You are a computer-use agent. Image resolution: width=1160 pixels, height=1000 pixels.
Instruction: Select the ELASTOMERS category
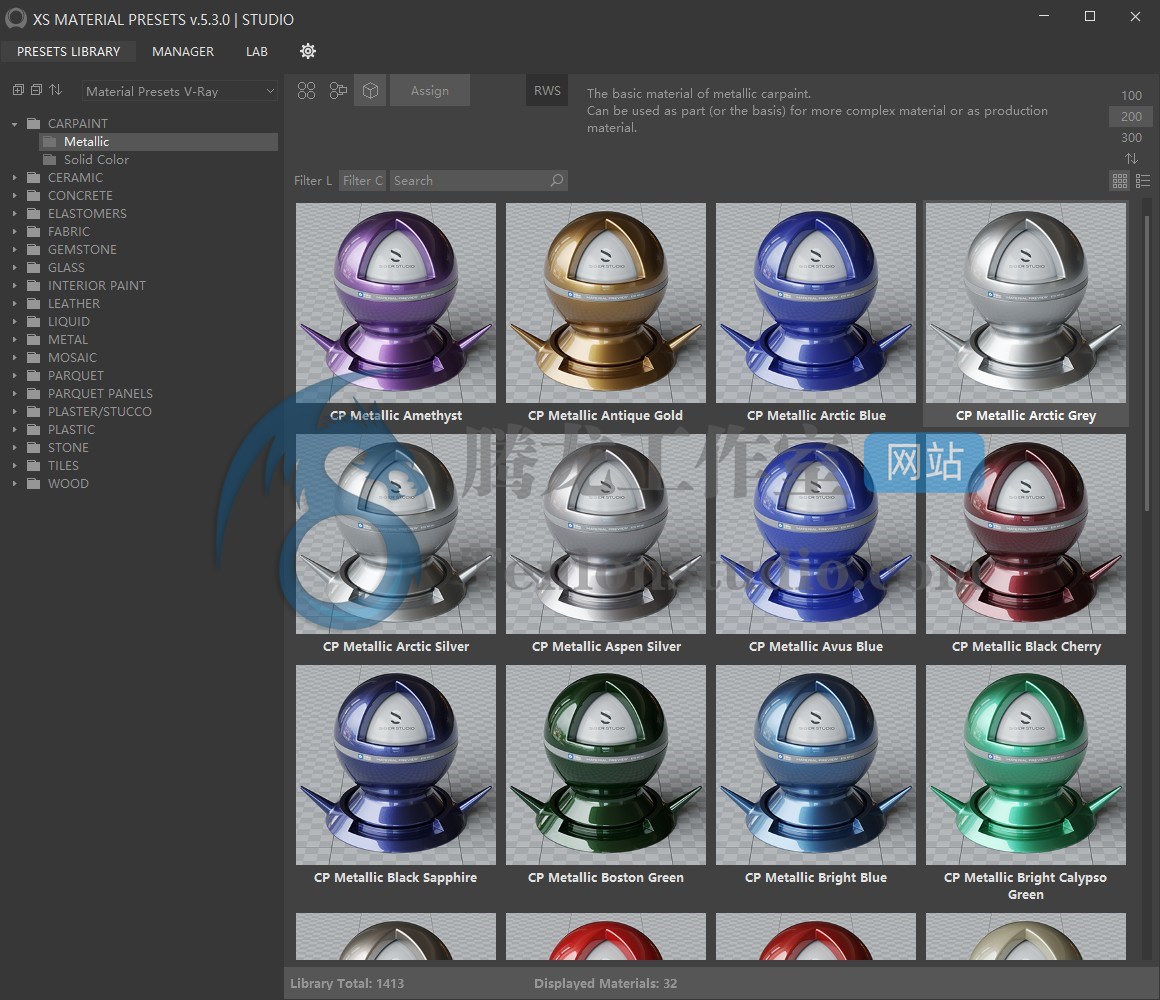(x=87, y=214)
